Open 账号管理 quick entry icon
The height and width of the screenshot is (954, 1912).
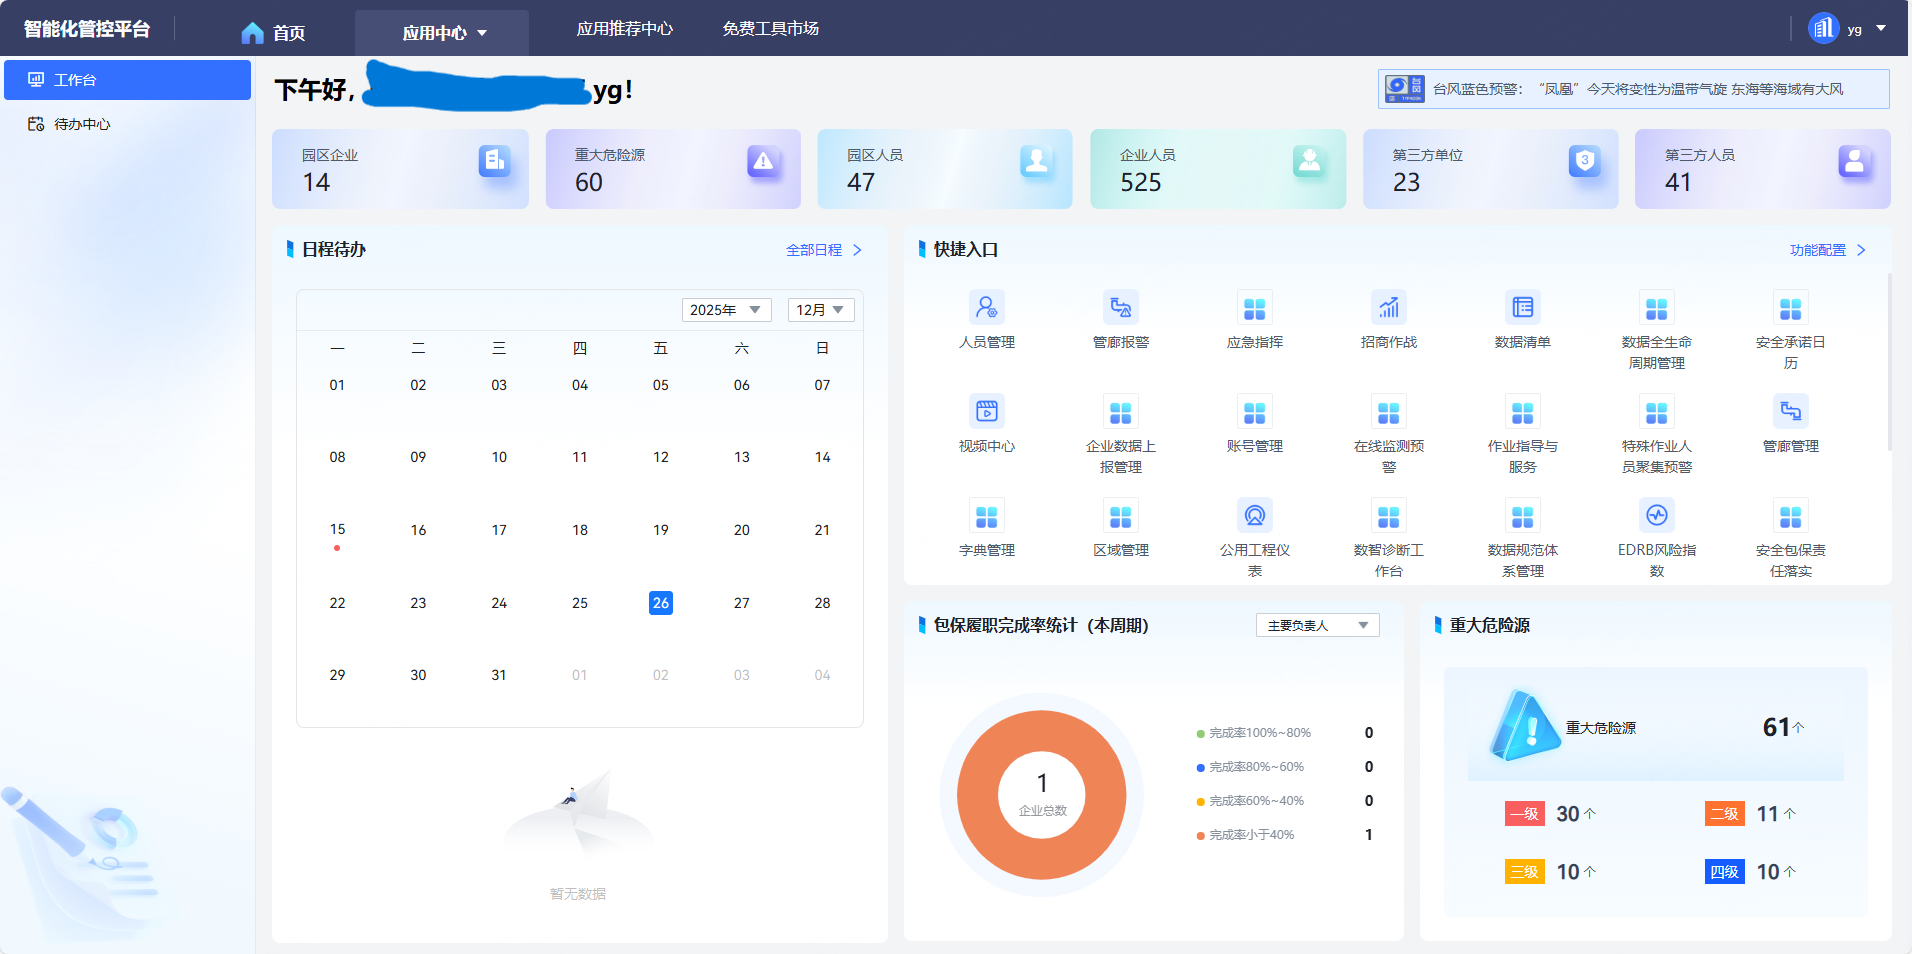click(1254, 411)
